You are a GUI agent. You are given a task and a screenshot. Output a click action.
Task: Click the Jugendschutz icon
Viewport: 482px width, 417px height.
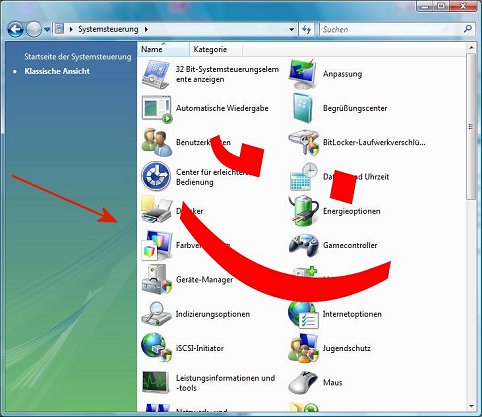pos(303,349)
